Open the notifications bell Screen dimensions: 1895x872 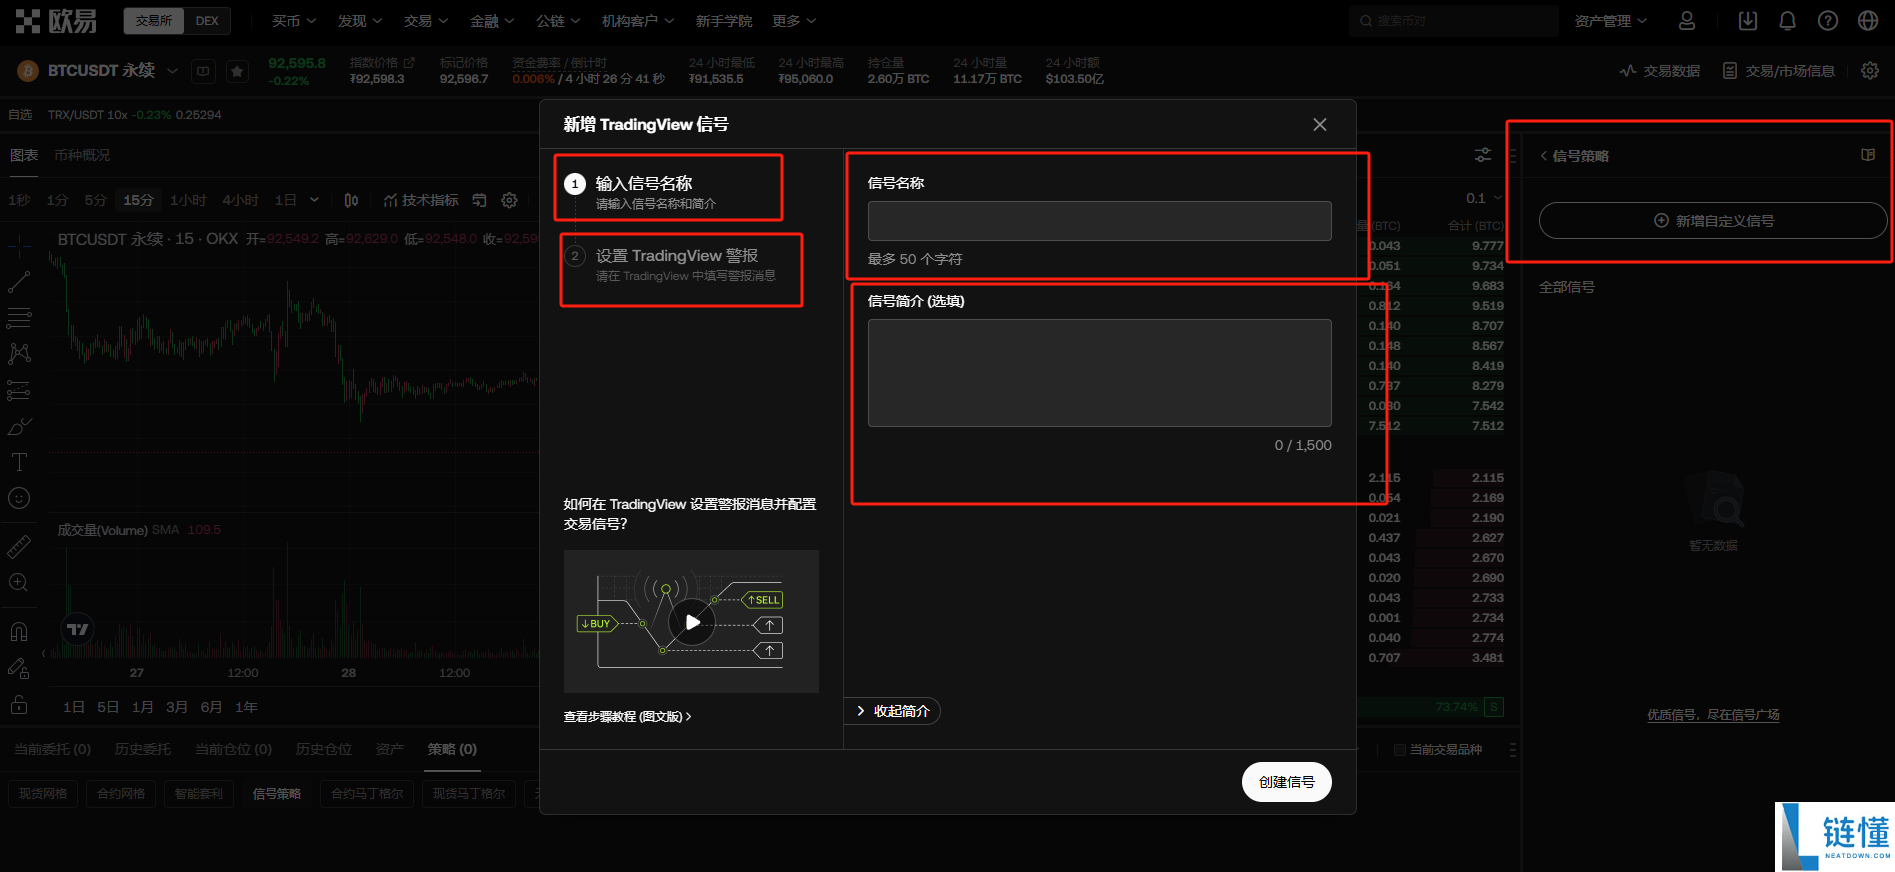pos(1788,21)
